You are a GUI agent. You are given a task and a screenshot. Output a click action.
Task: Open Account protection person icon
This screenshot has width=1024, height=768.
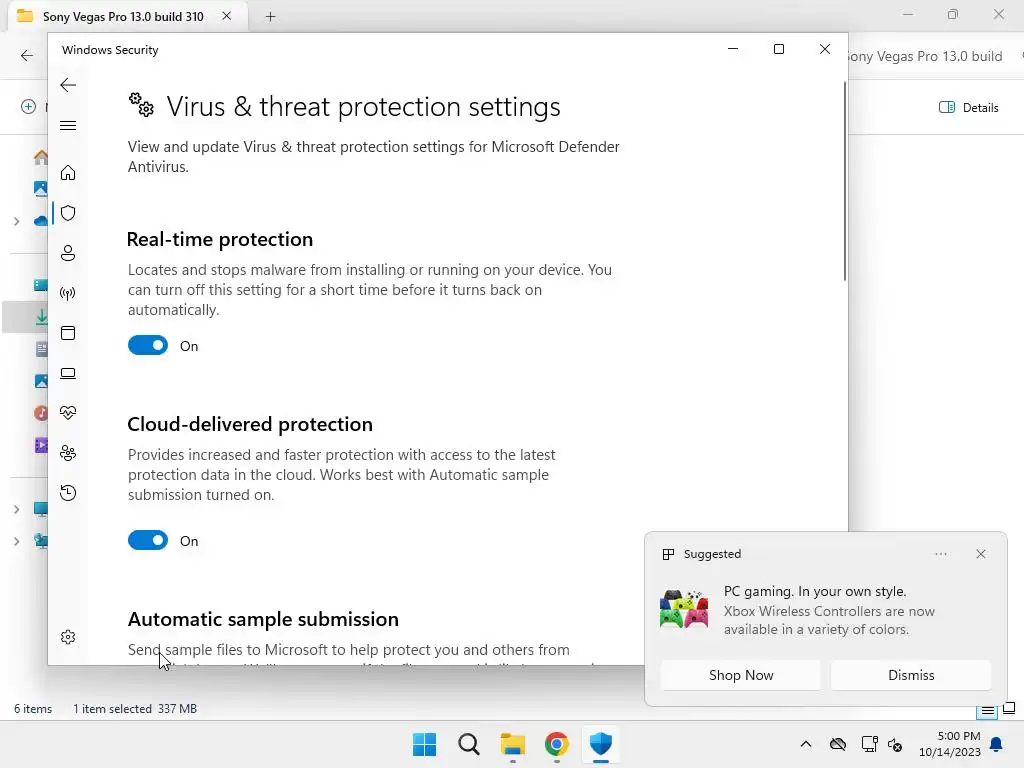[68, 253]
